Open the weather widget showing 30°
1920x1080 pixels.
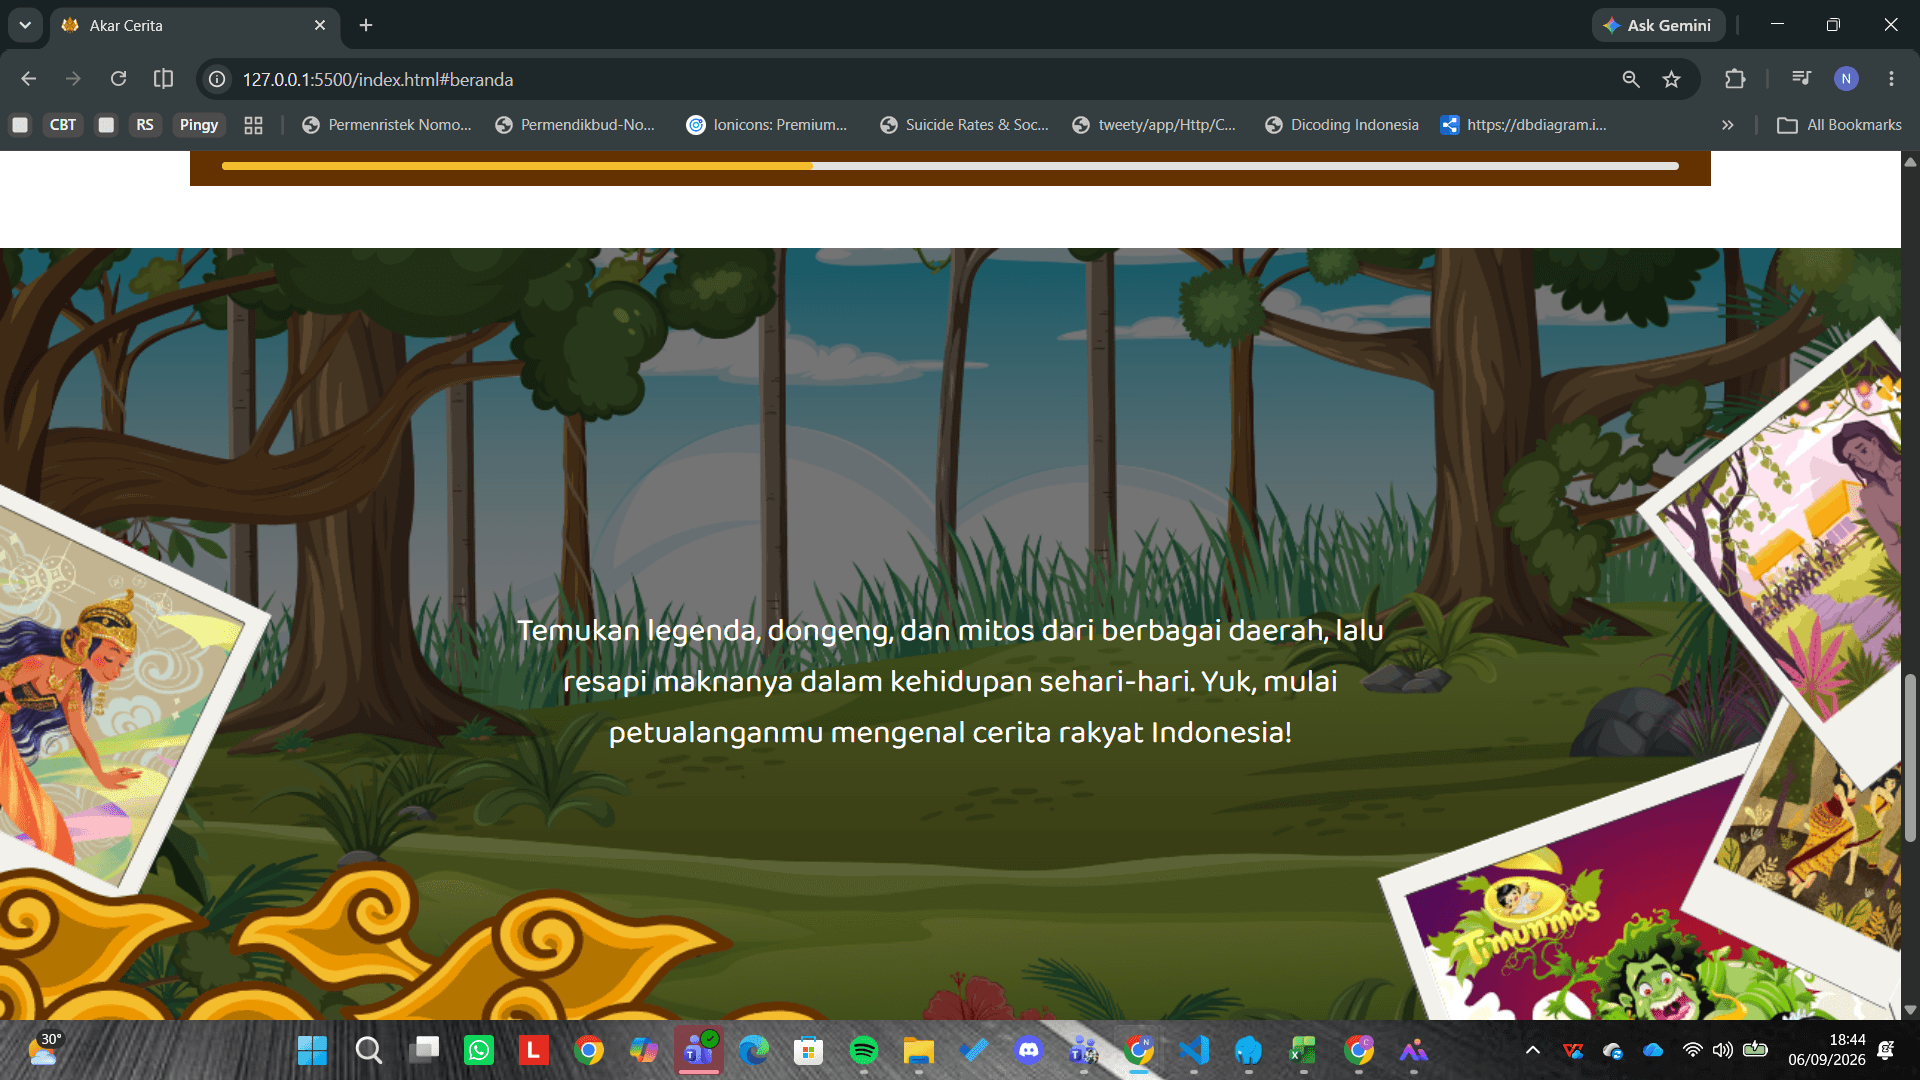pos(44,1050)
